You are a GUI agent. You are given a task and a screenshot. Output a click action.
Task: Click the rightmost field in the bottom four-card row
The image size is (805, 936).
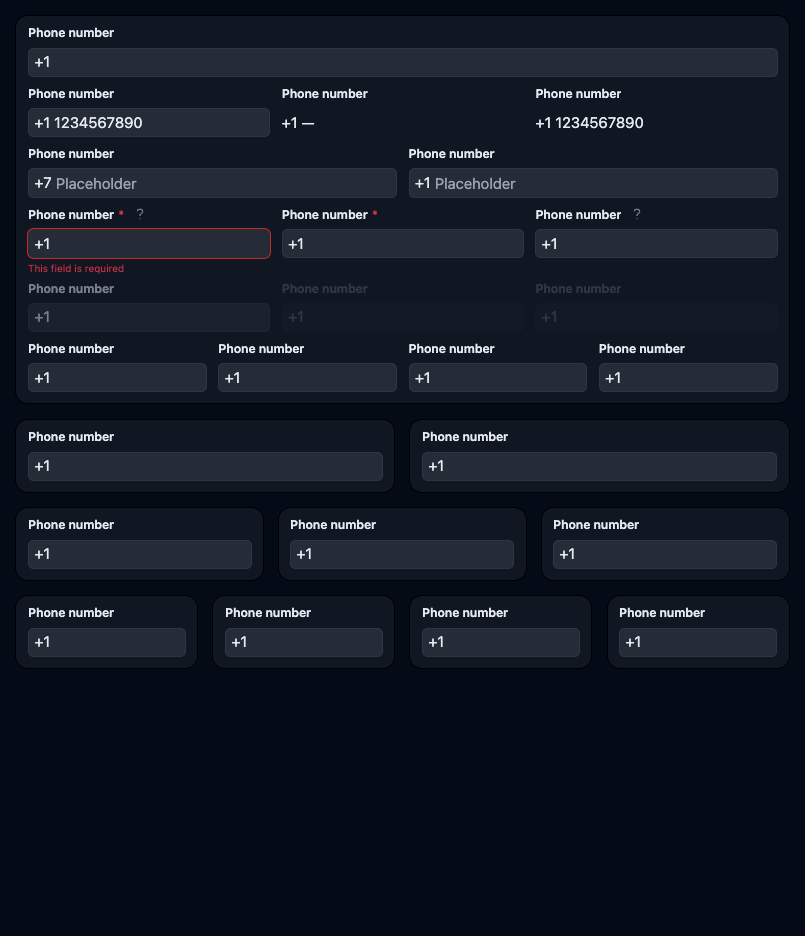[x=697, y=642]
